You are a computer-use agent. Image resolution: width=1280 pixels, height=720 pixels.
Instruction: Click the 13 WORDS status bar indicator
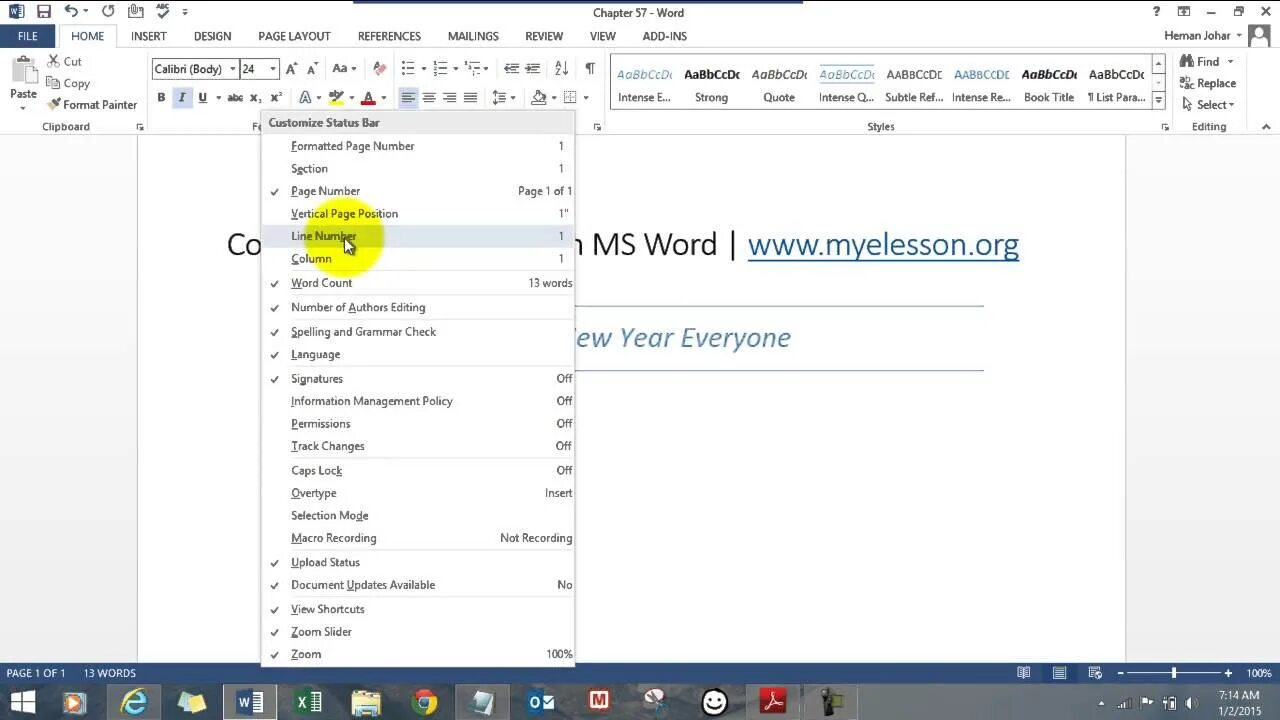(109, 673)
